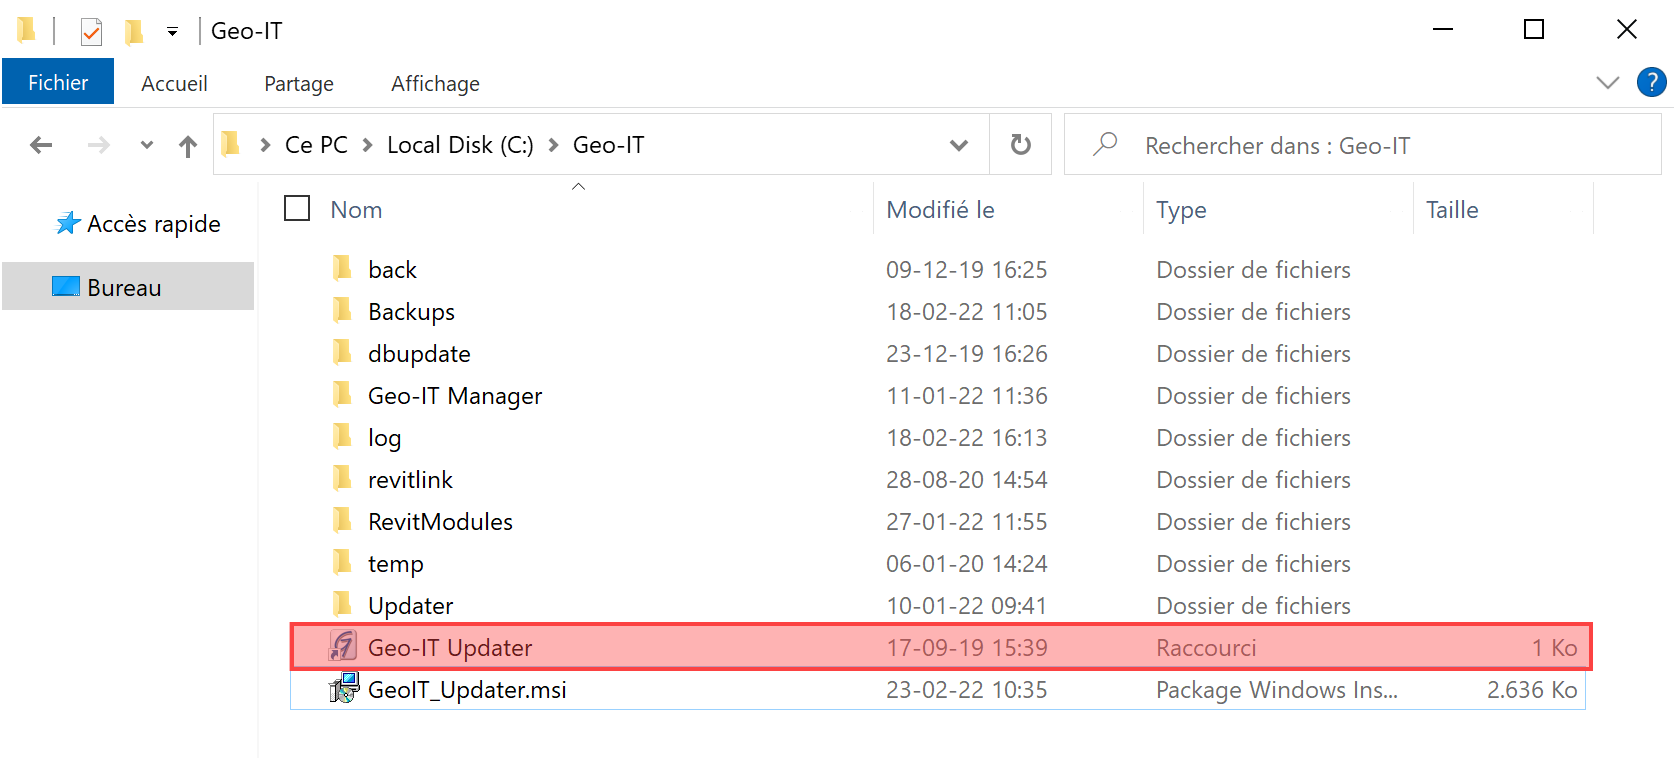Image resolution: width=1676 pixels, height=758 pixels.
Task: Open recent locations dropdown arrow
Action: tap(147, 146)
